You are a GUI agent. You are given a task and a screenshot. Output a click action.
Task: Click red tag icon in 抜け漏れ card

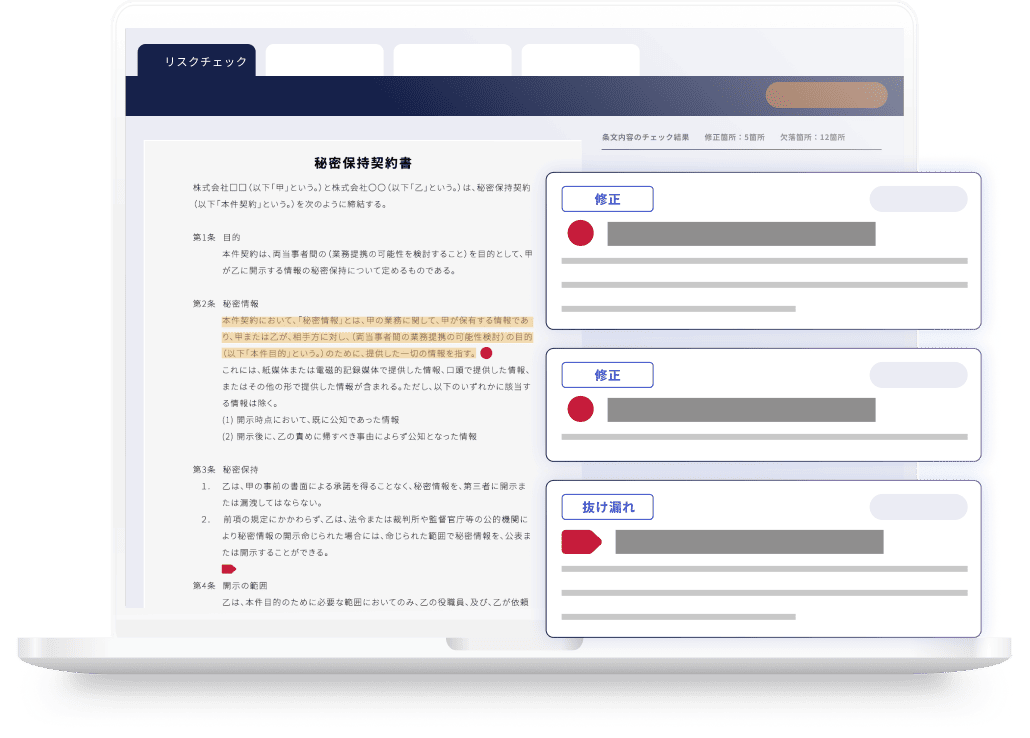click(581, 542)
